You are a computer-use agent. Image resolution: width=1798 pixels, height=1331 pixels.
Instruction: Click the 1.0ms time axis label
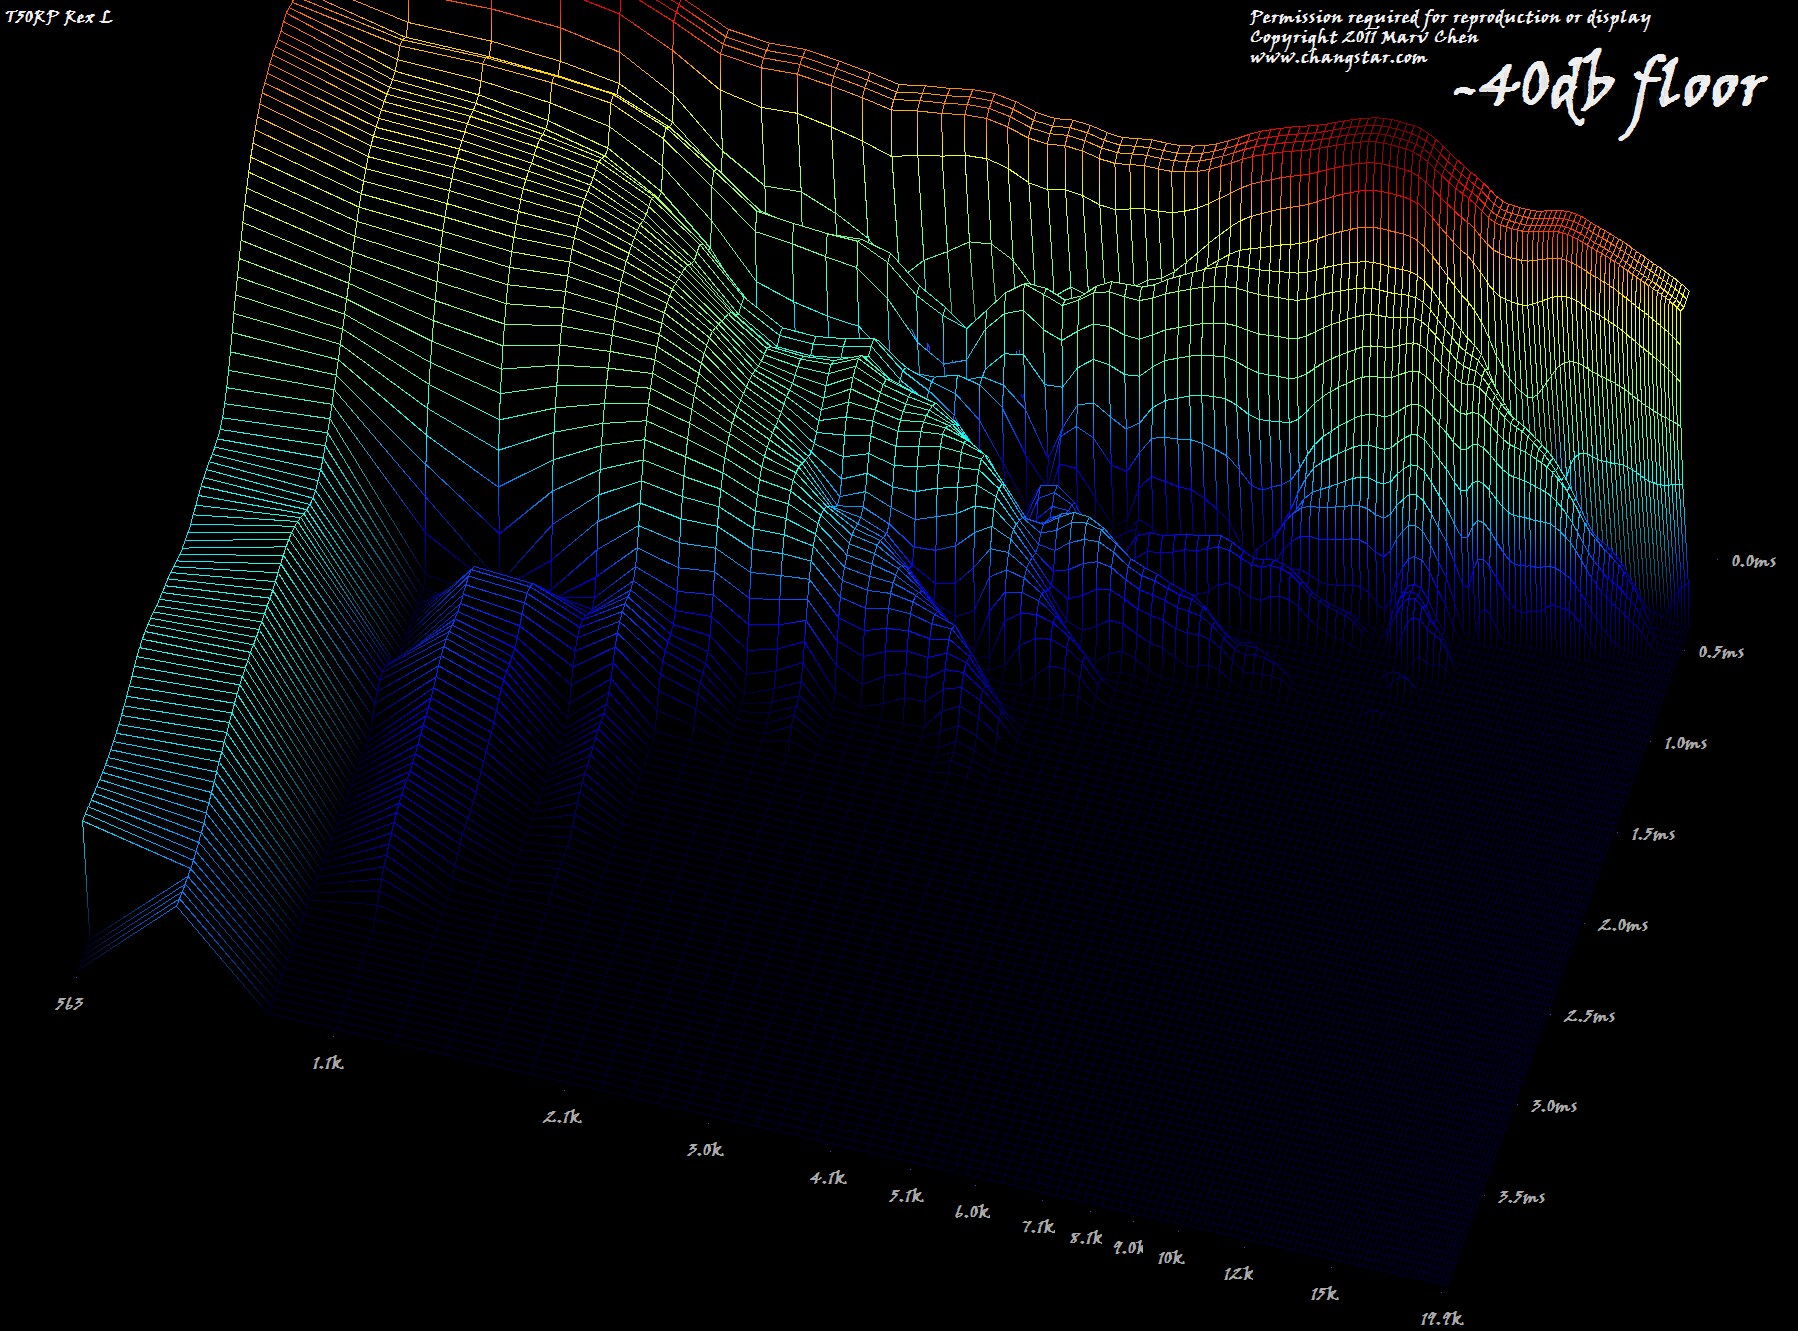pyautogui.click(x=1686, y=744)
